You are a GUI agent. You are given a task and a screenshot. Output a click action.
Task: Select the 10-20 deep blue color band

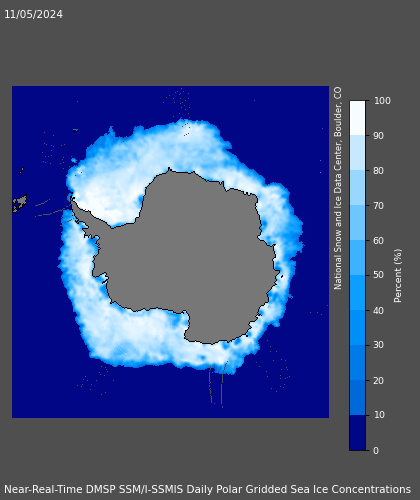357,397
